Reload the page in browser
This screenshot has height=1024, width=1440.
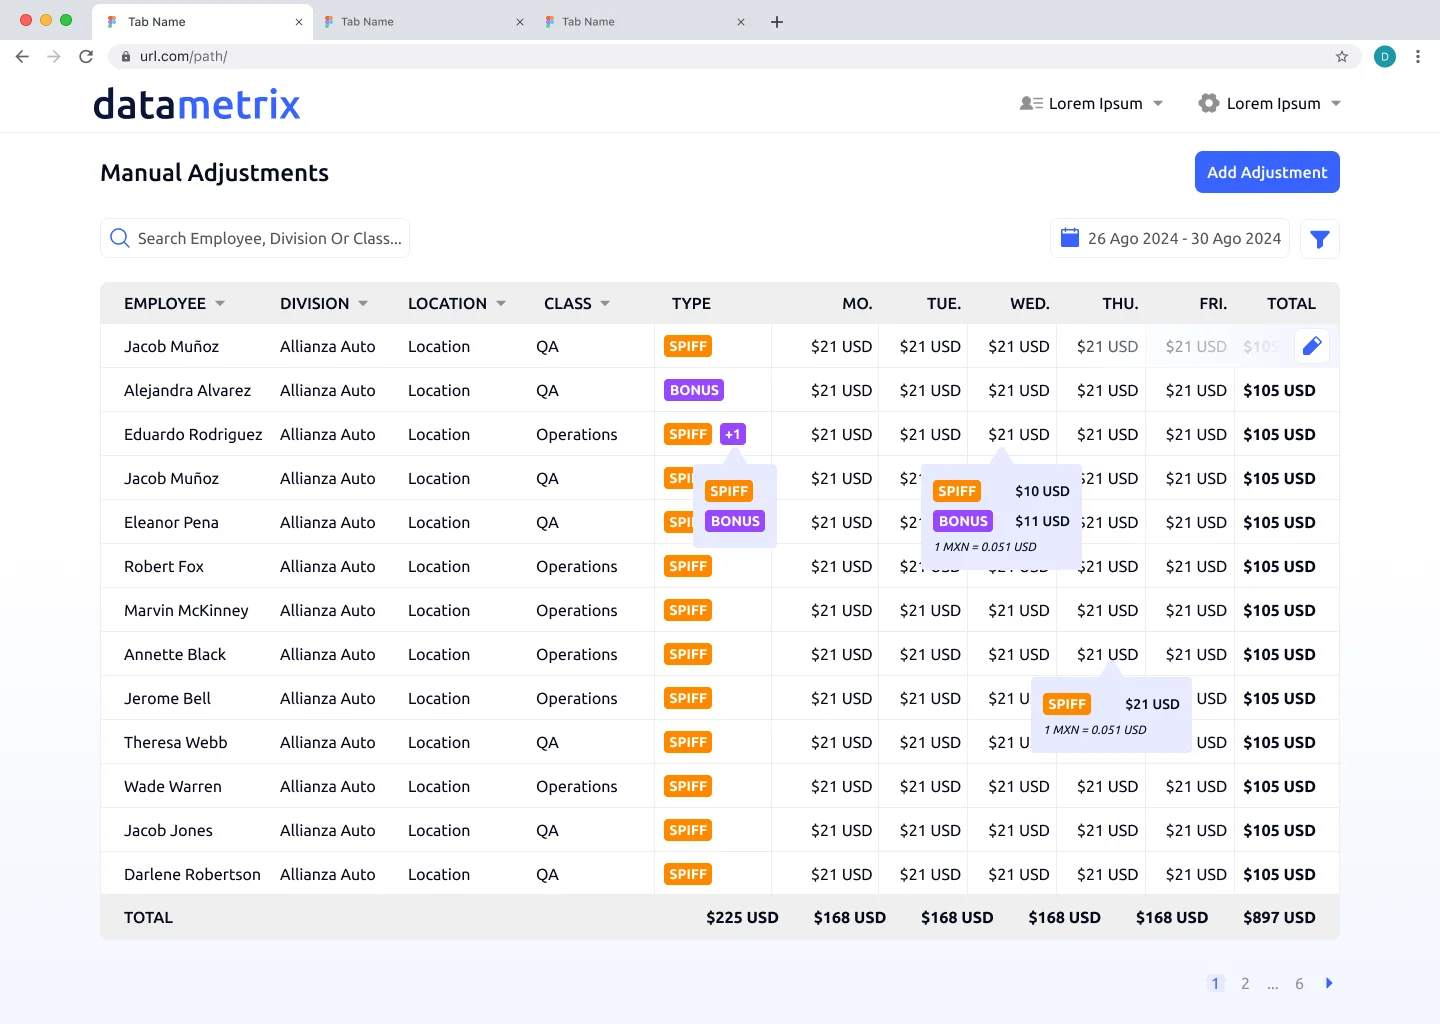click(86, 56)
